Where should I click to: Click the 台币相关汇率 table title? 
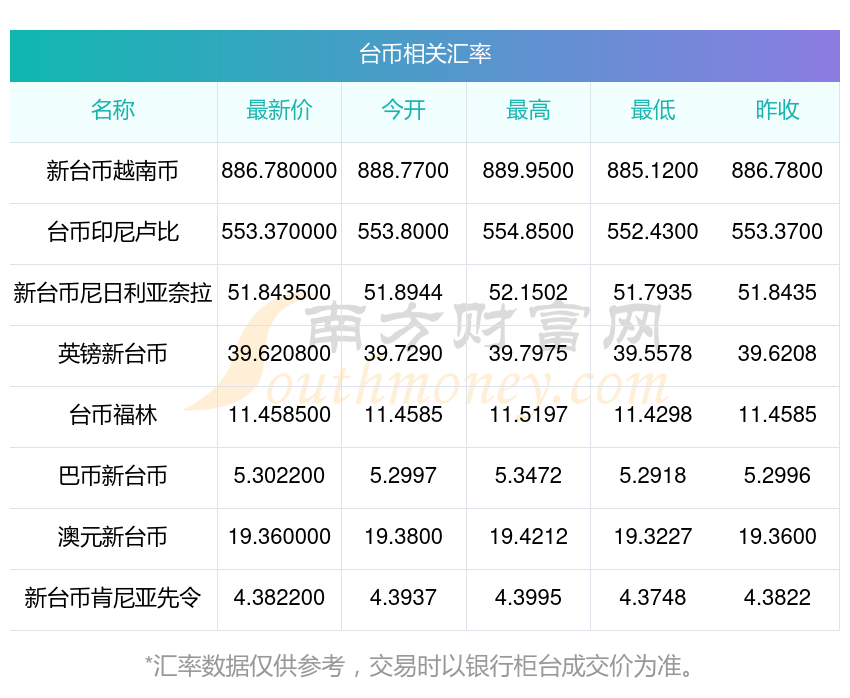[425, 54]
